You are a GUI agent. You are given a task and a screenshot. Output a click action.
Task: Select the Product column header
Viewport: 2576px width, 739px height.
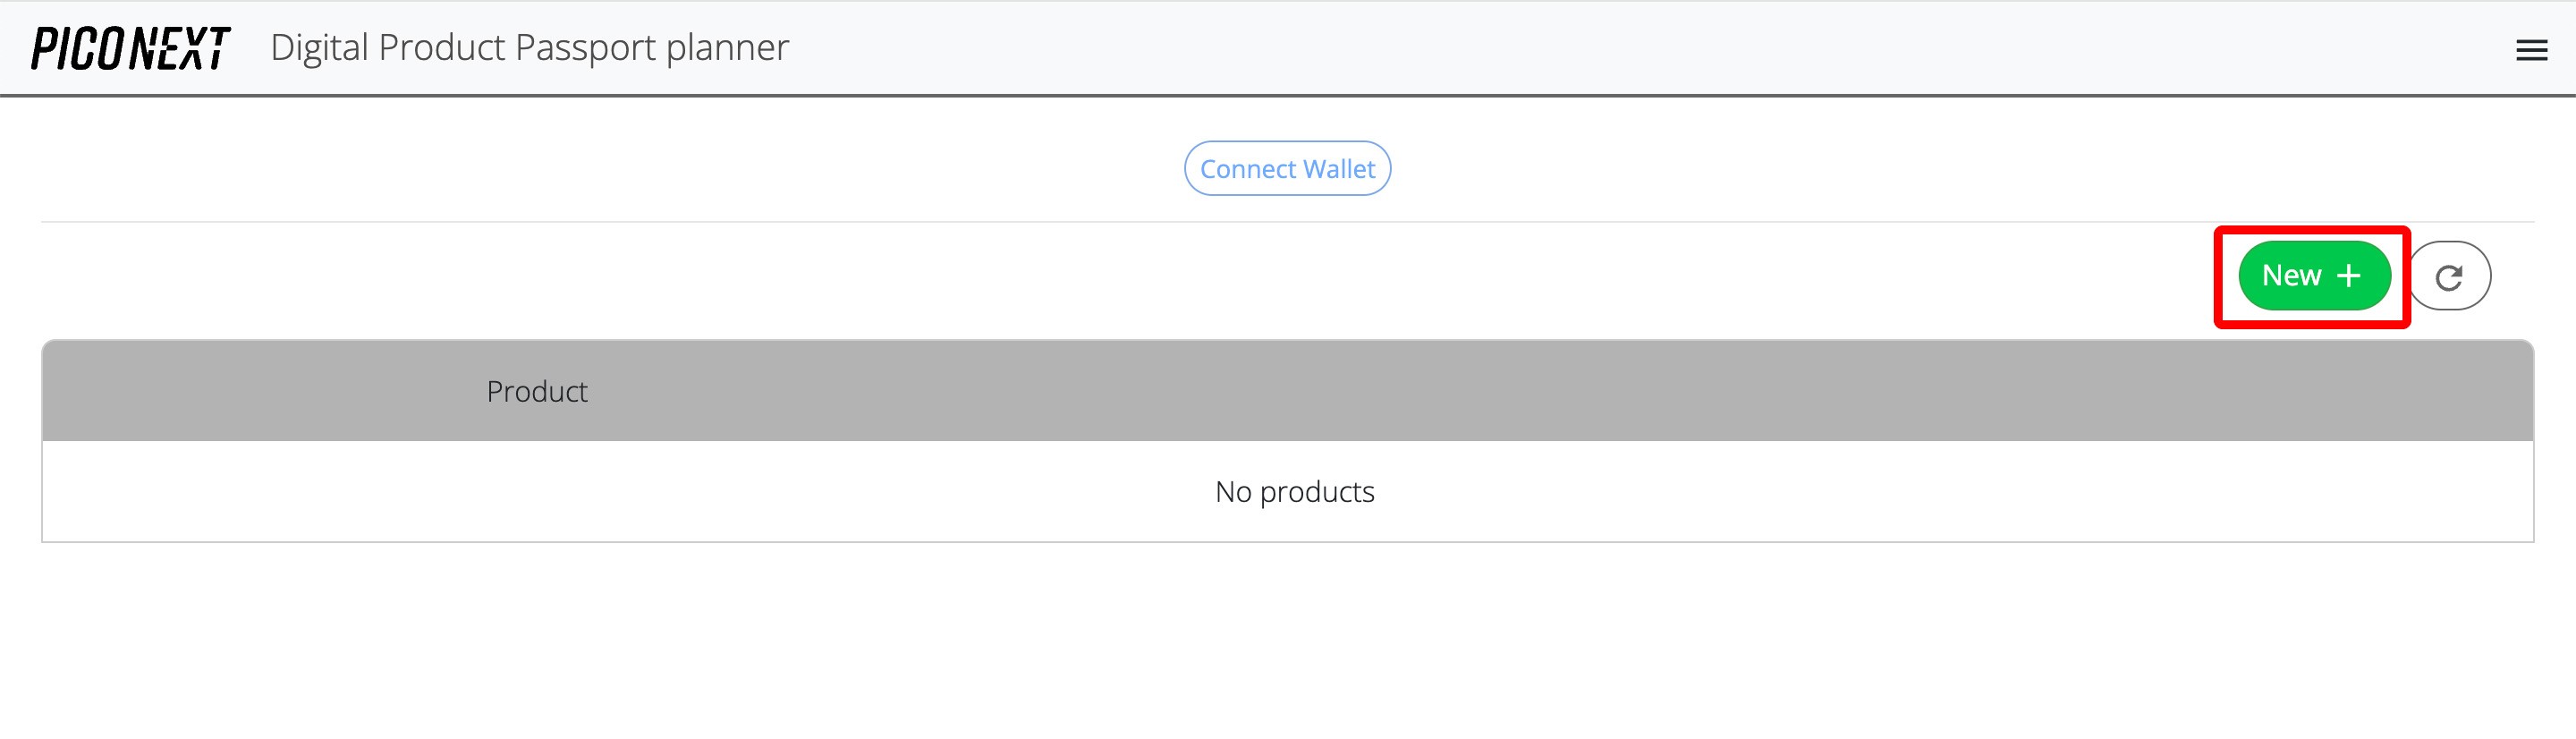click(x=536, y=391)
